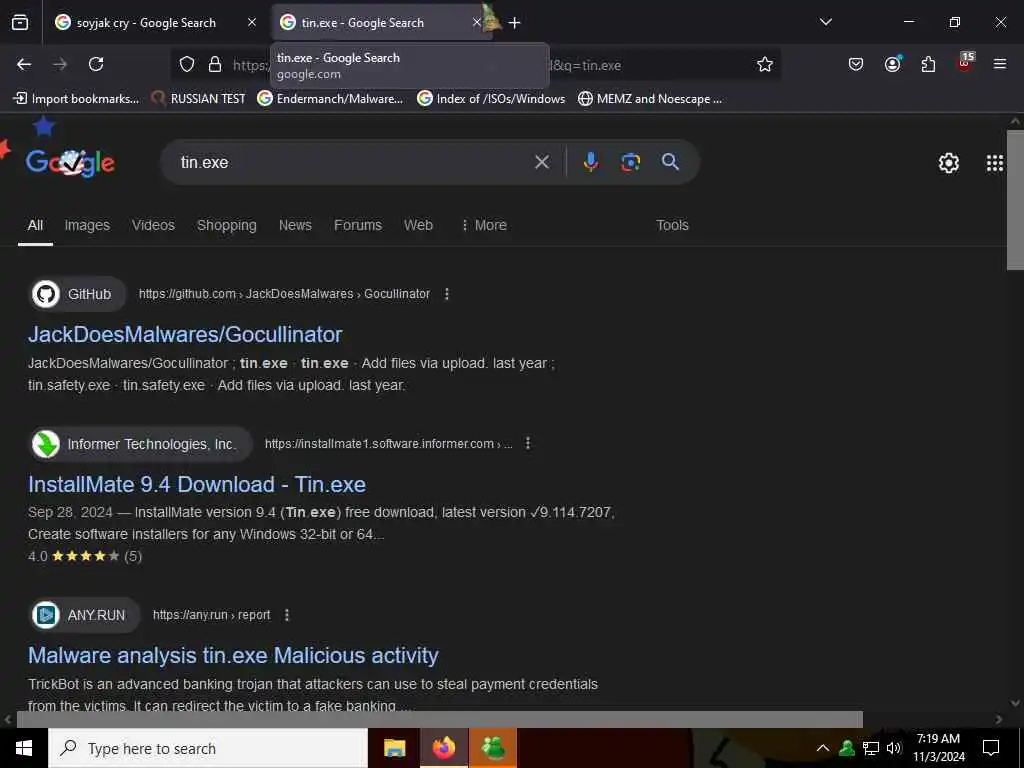Click the vertical page scrollbar thumb

point(1015,200)
